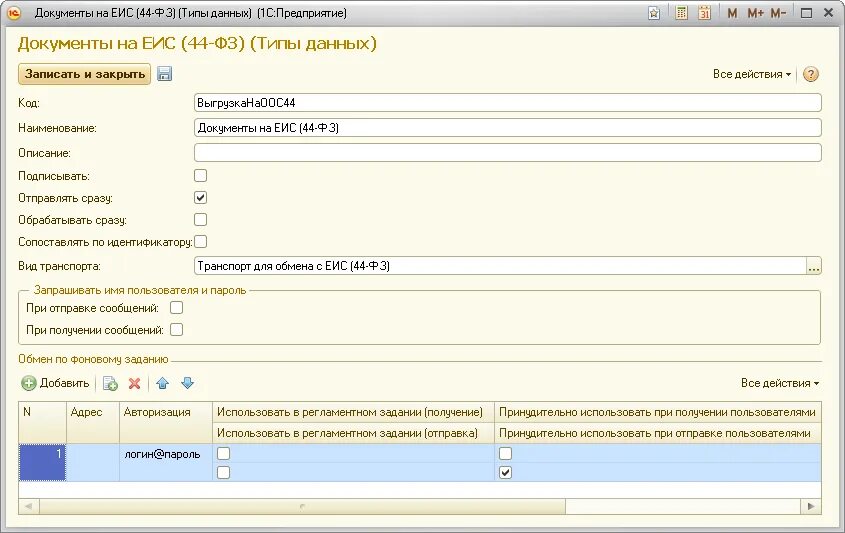Click Записать и закрыть button
This screenshot has height=533, width=845.
coord(85,74)
